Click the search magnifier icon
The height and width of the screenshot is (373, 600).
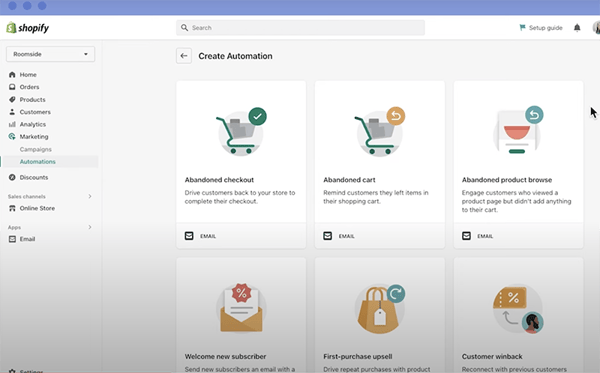[184, 28]
